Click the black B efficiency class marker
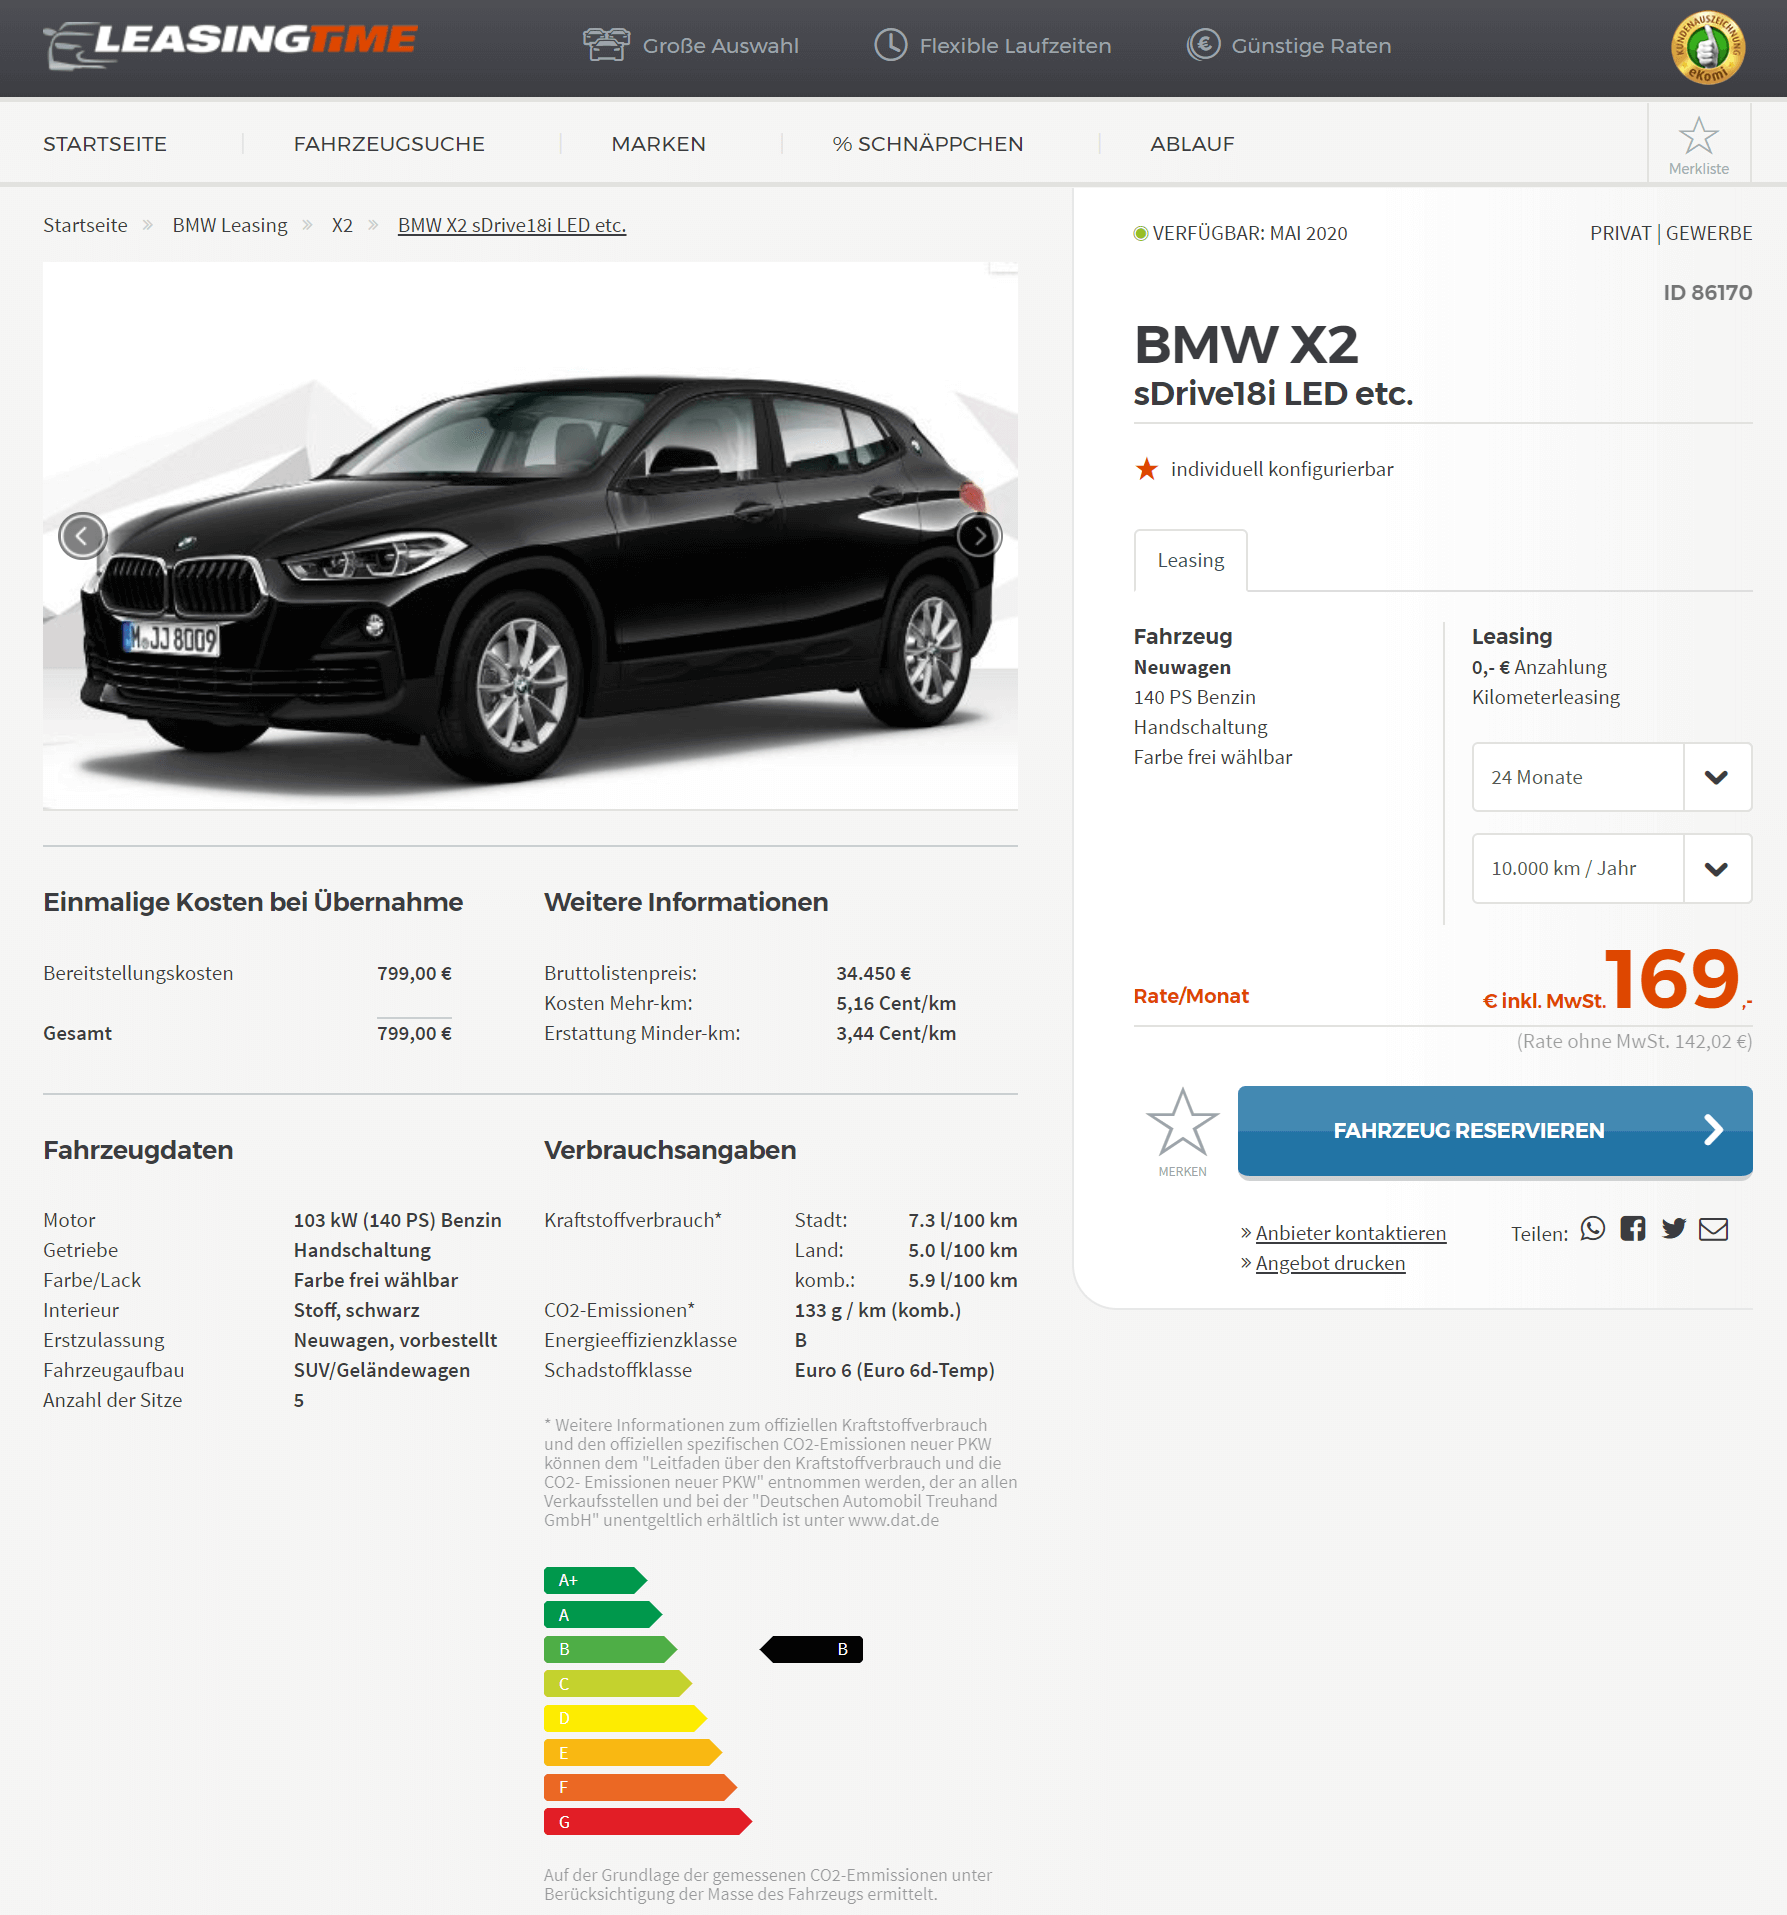Screen dimensions: 1787x1915 point(811,1649)
